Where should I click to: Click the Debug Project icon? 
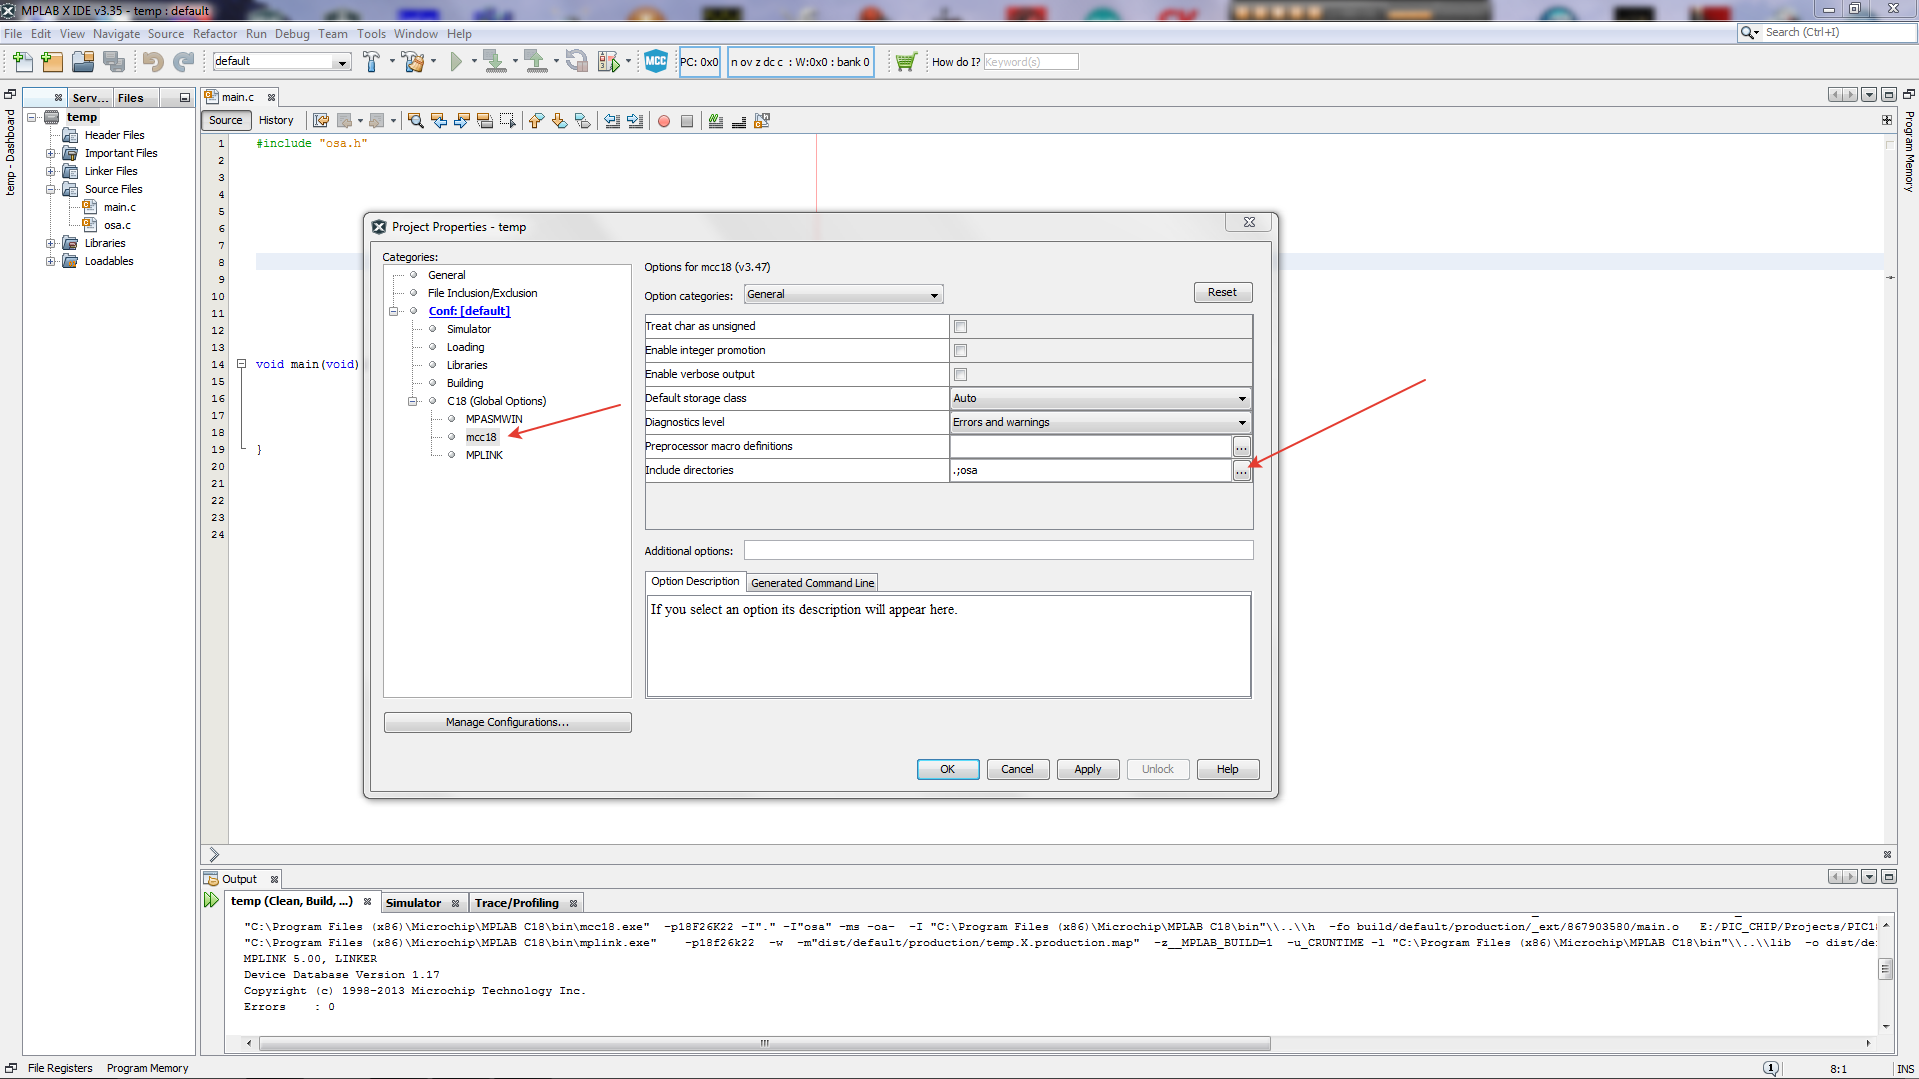point(608,62)
